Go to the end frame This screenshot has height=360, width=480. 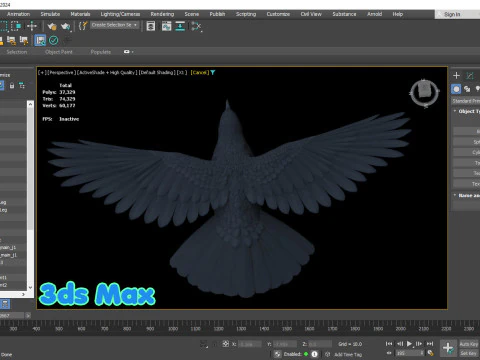point(430,344)
